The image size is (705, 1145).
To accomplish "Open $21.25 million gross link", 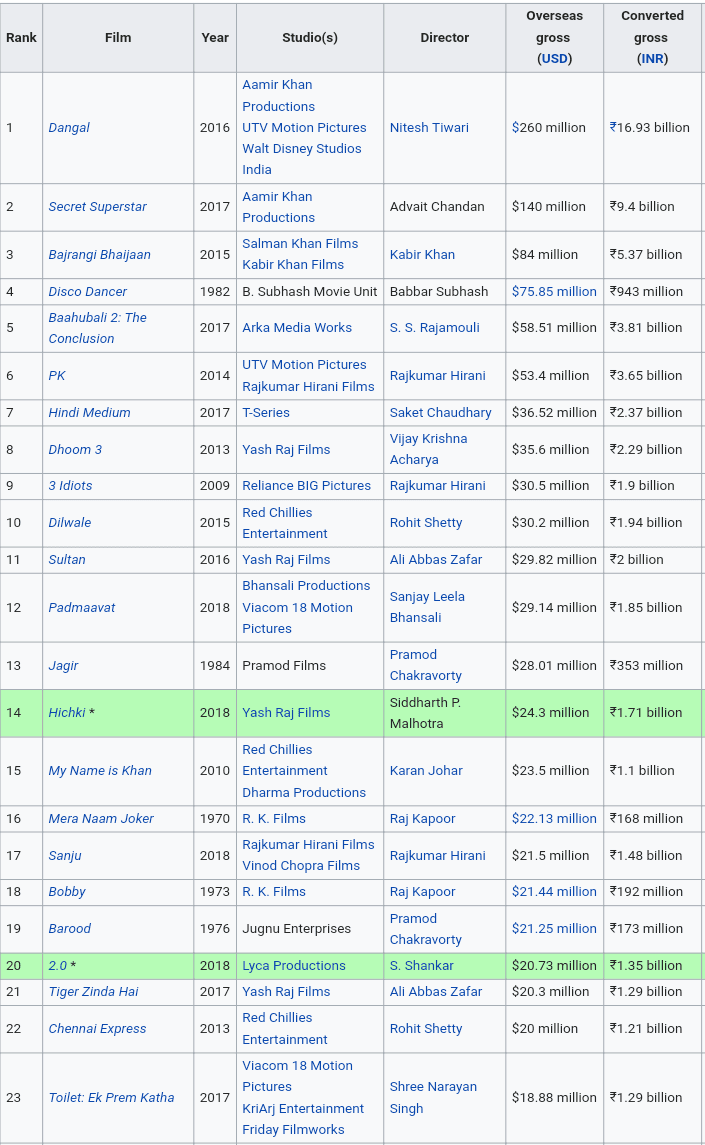I will tap(554, 929).
